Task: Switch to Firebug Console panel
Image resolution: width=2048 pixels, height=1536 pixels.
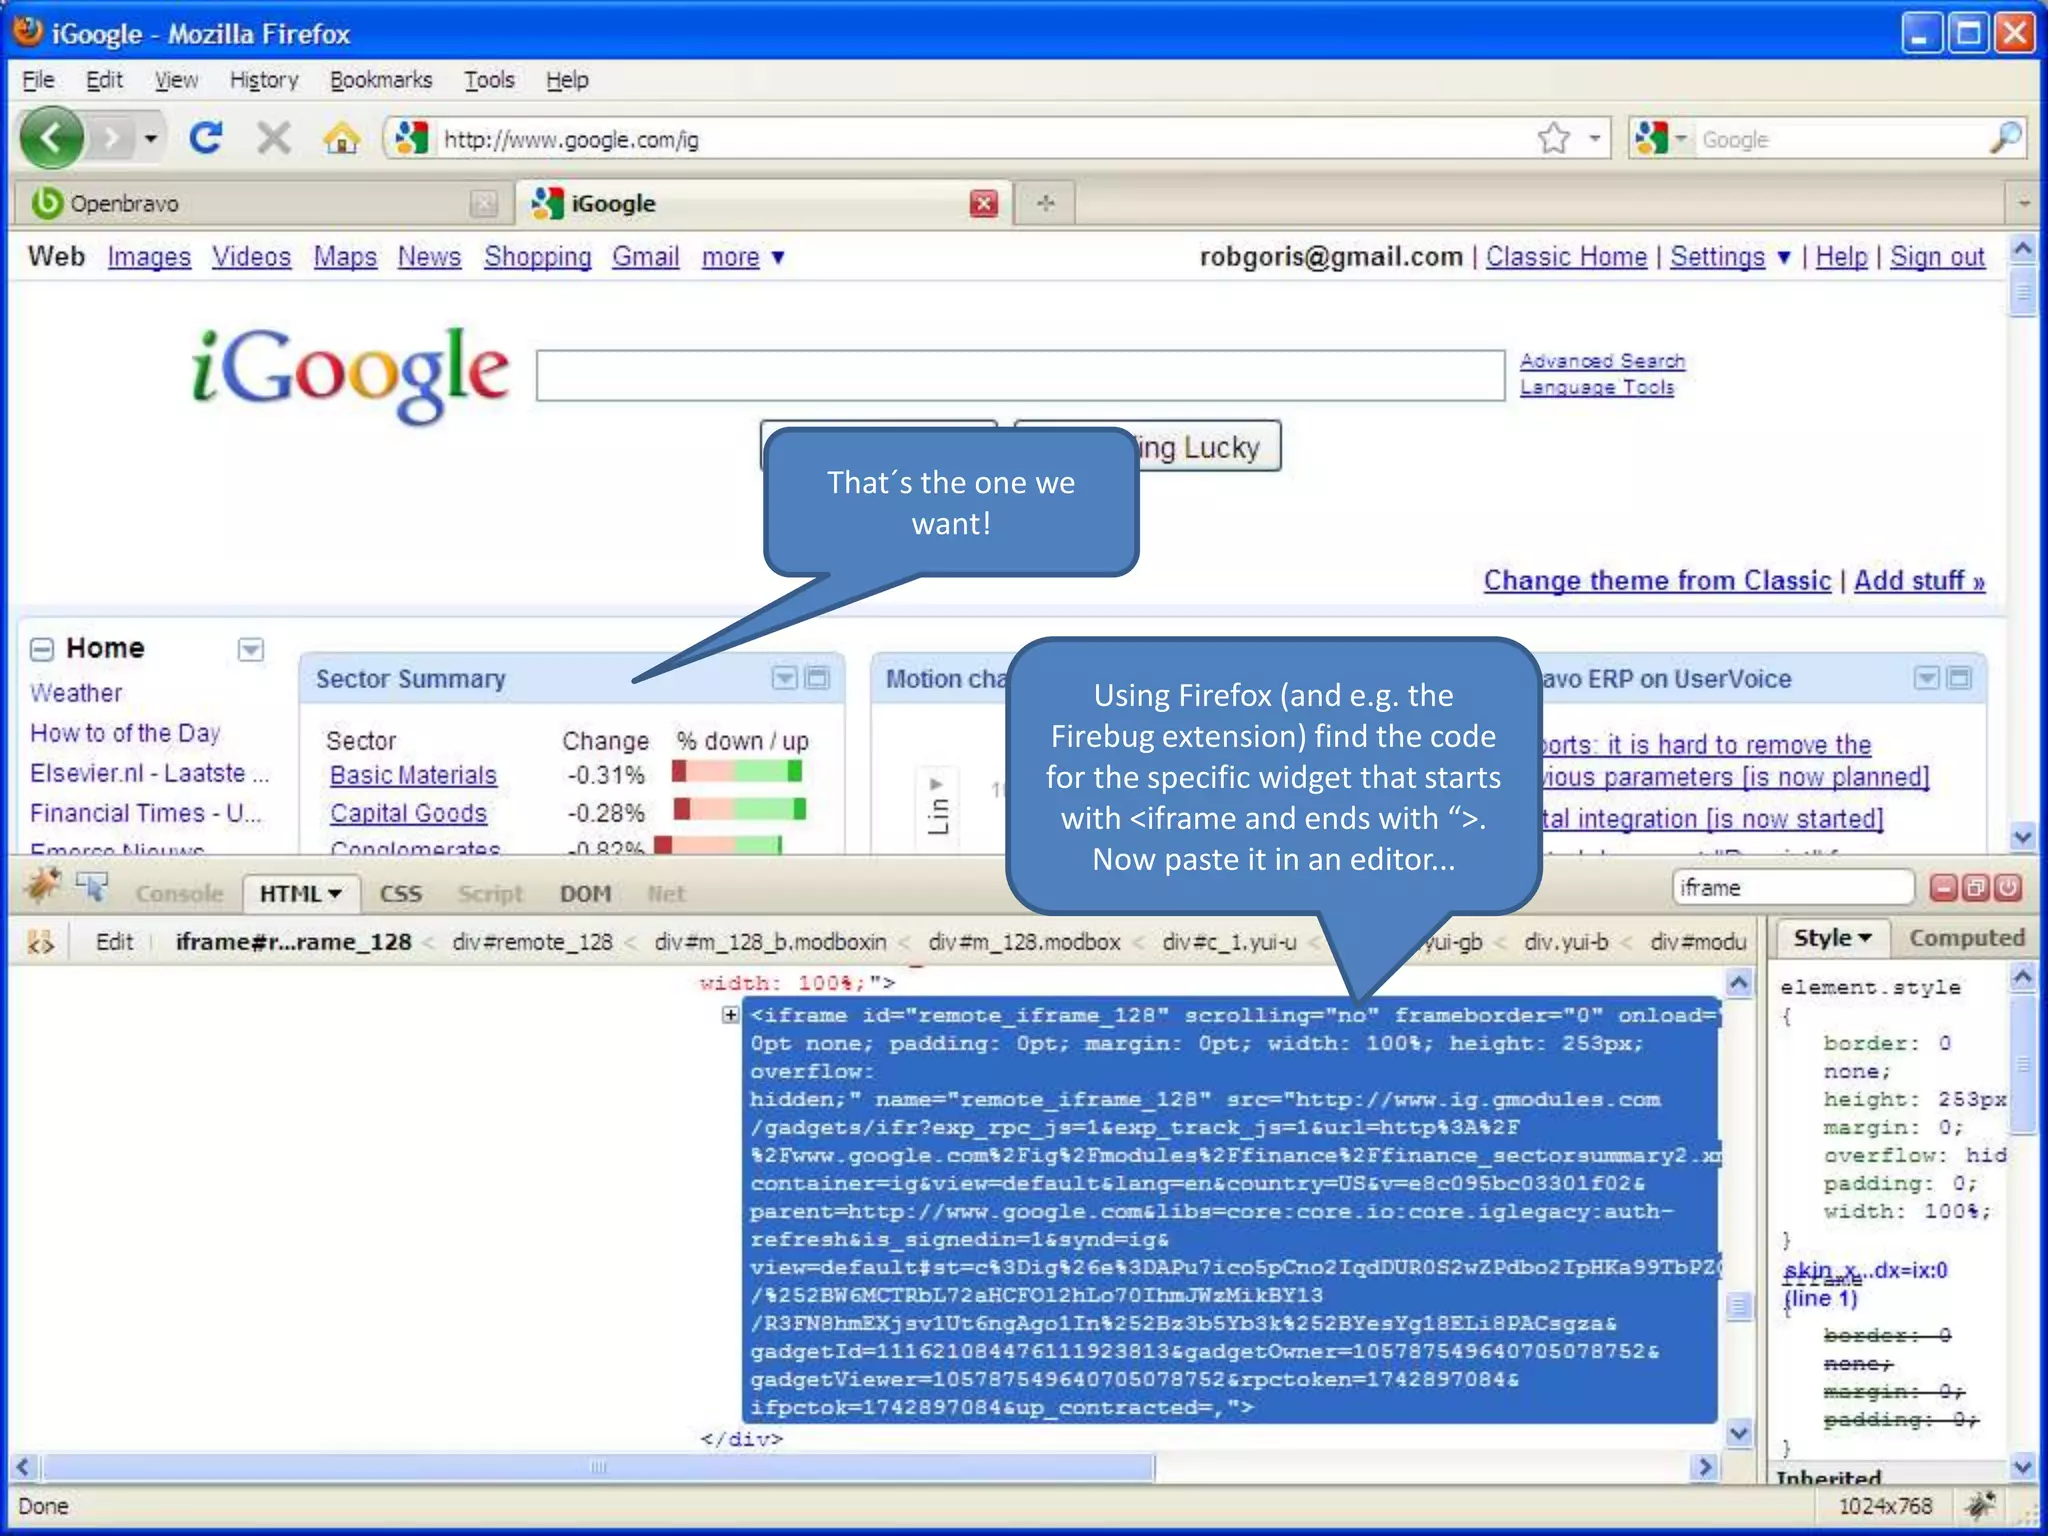Action: (x=179, y=894)
